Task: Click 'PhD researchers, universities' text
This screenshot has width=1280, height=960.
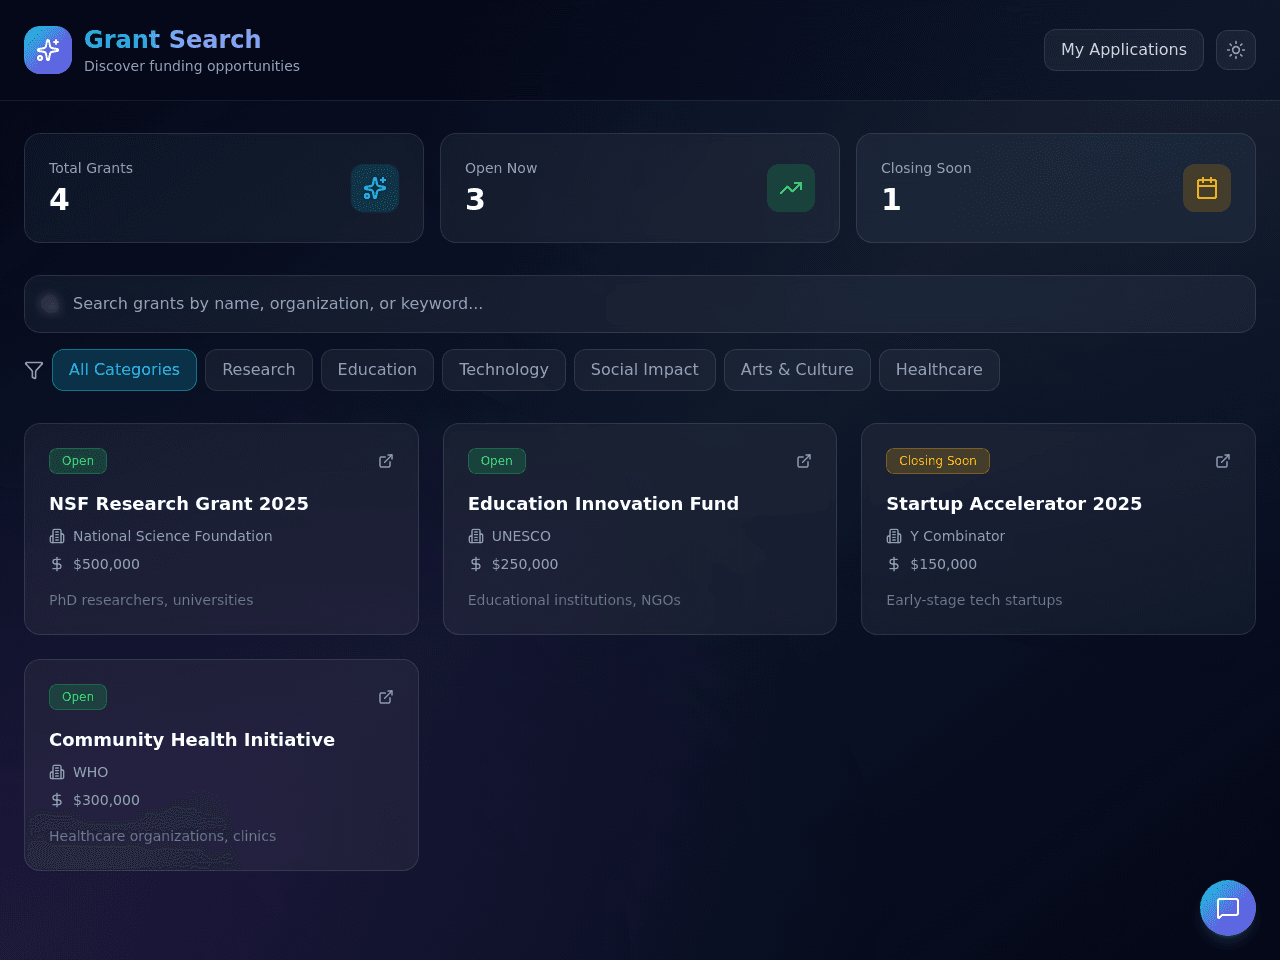Action: [151, 600]
